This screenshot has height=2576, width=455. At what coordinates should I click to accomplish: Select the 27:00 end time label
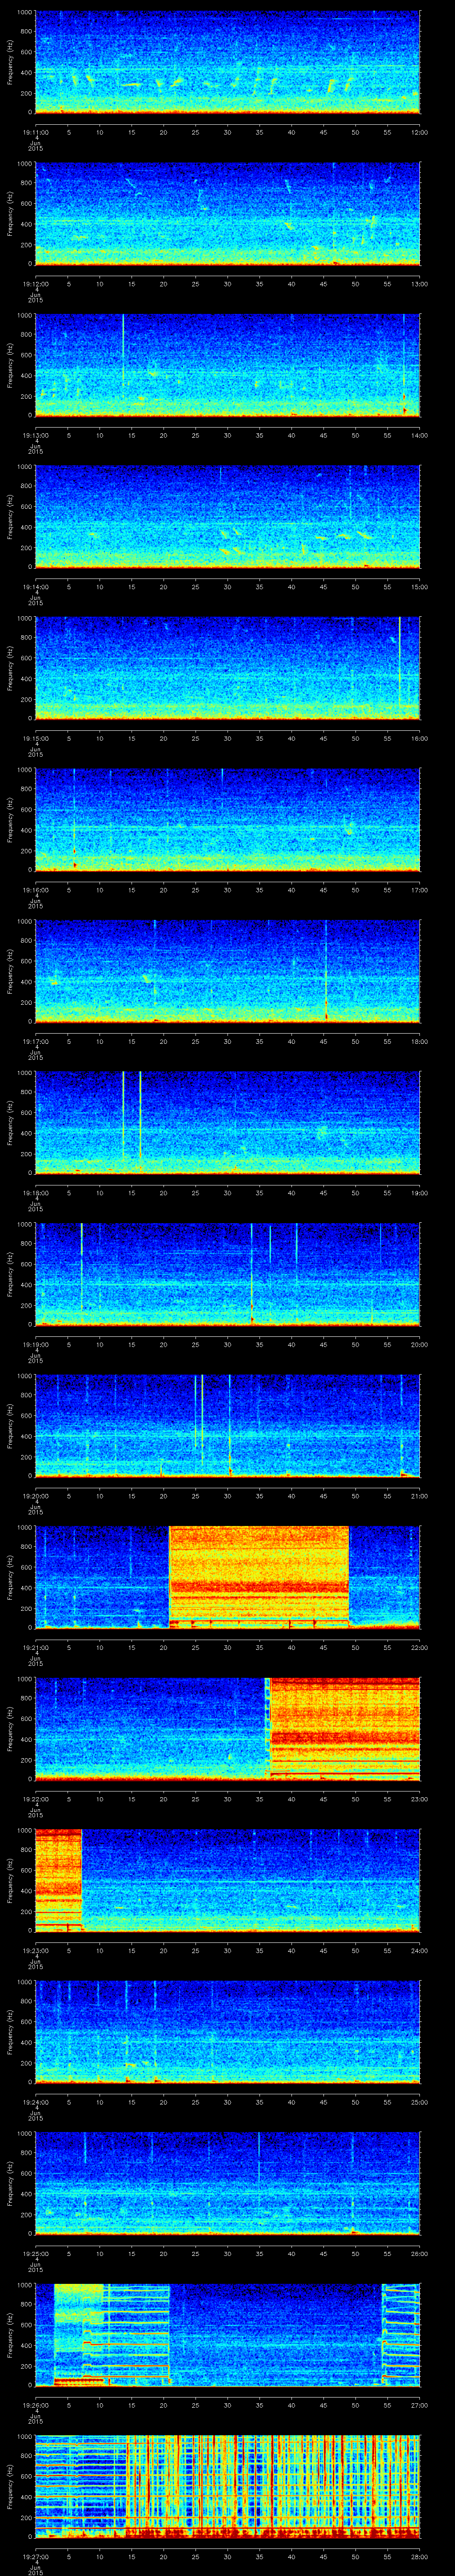[419, 2404]
